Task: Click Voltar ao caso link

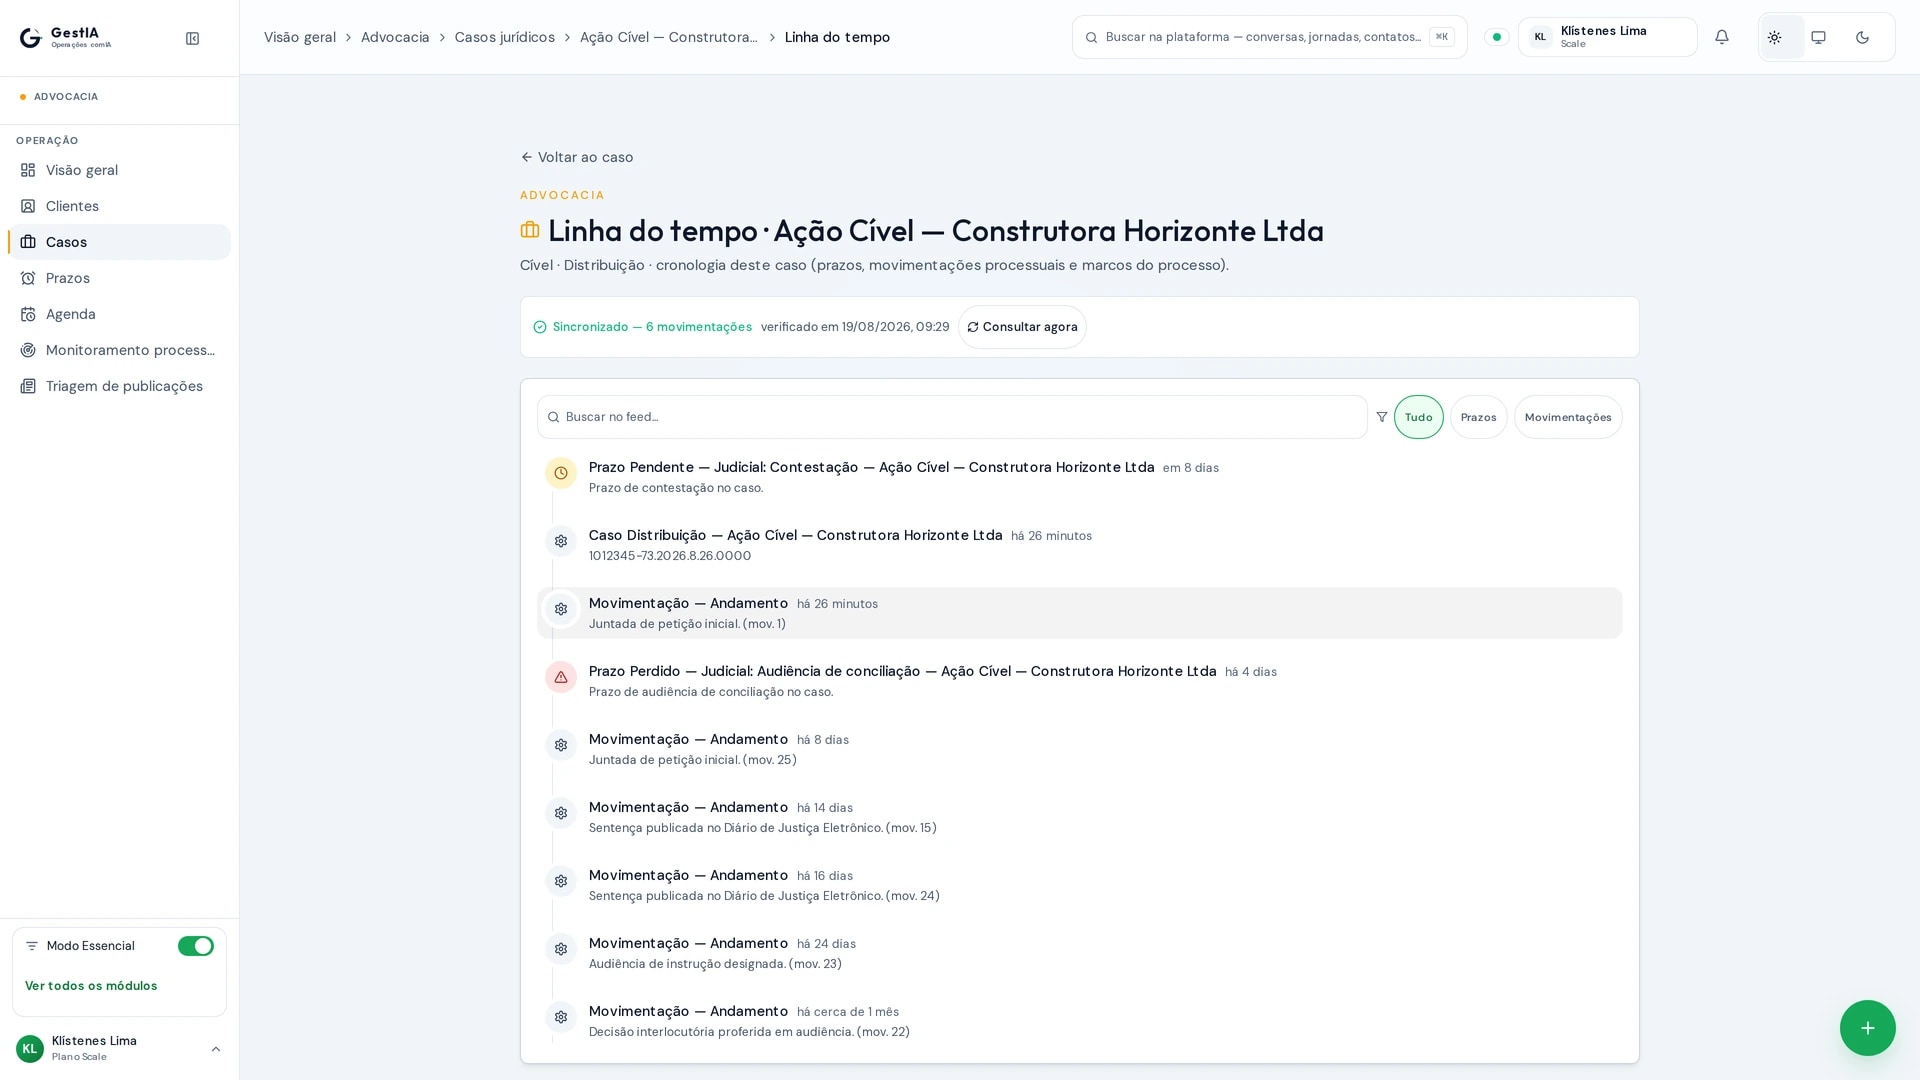Action: [577, 157]
